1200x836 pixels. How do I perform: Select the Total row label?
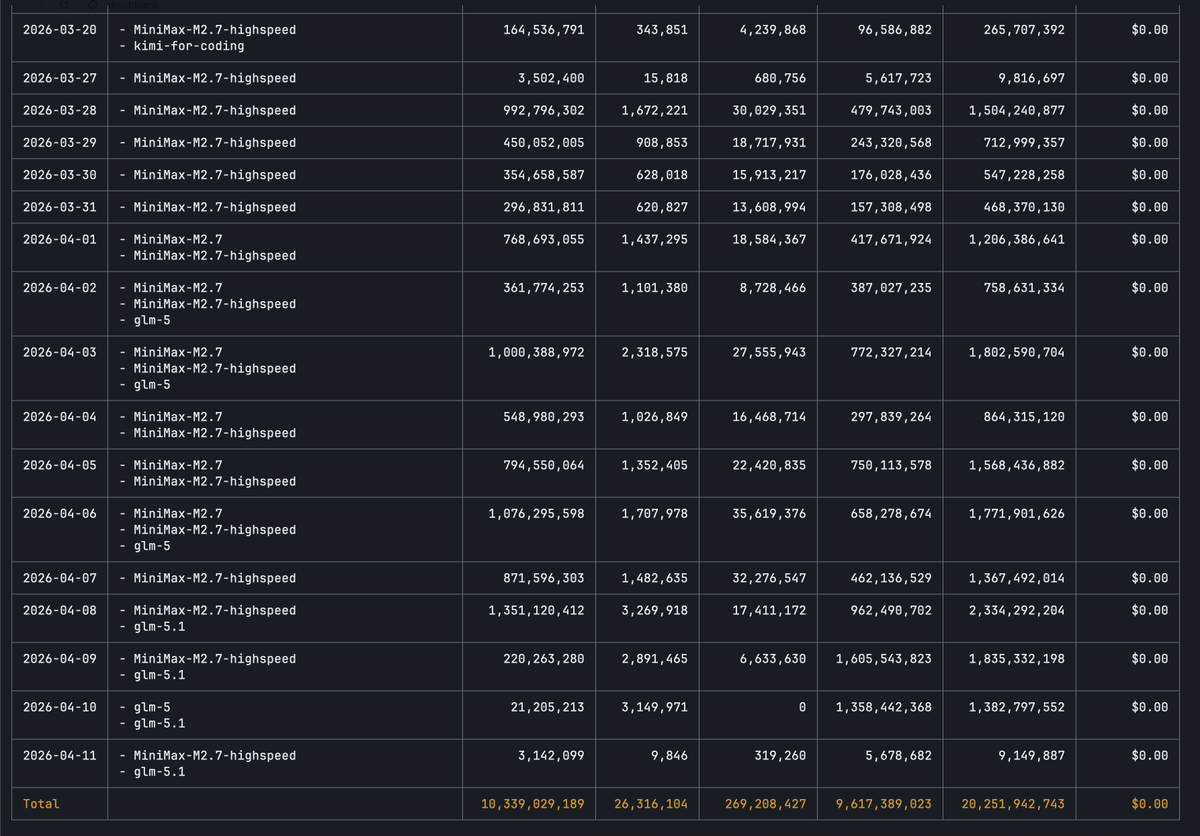point(41,804)
